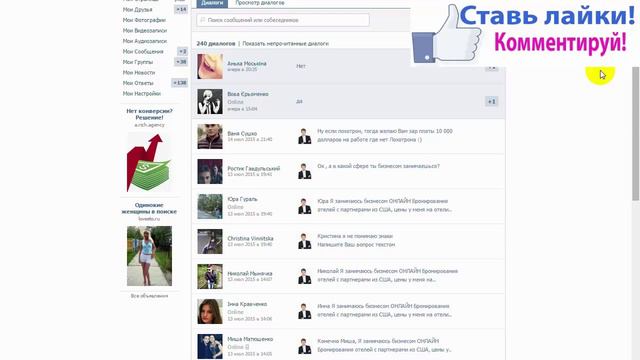Open Мои Аудиозаписи in the sidebar
The height and width of the screenshot is (360, 640).
point(145,41)
